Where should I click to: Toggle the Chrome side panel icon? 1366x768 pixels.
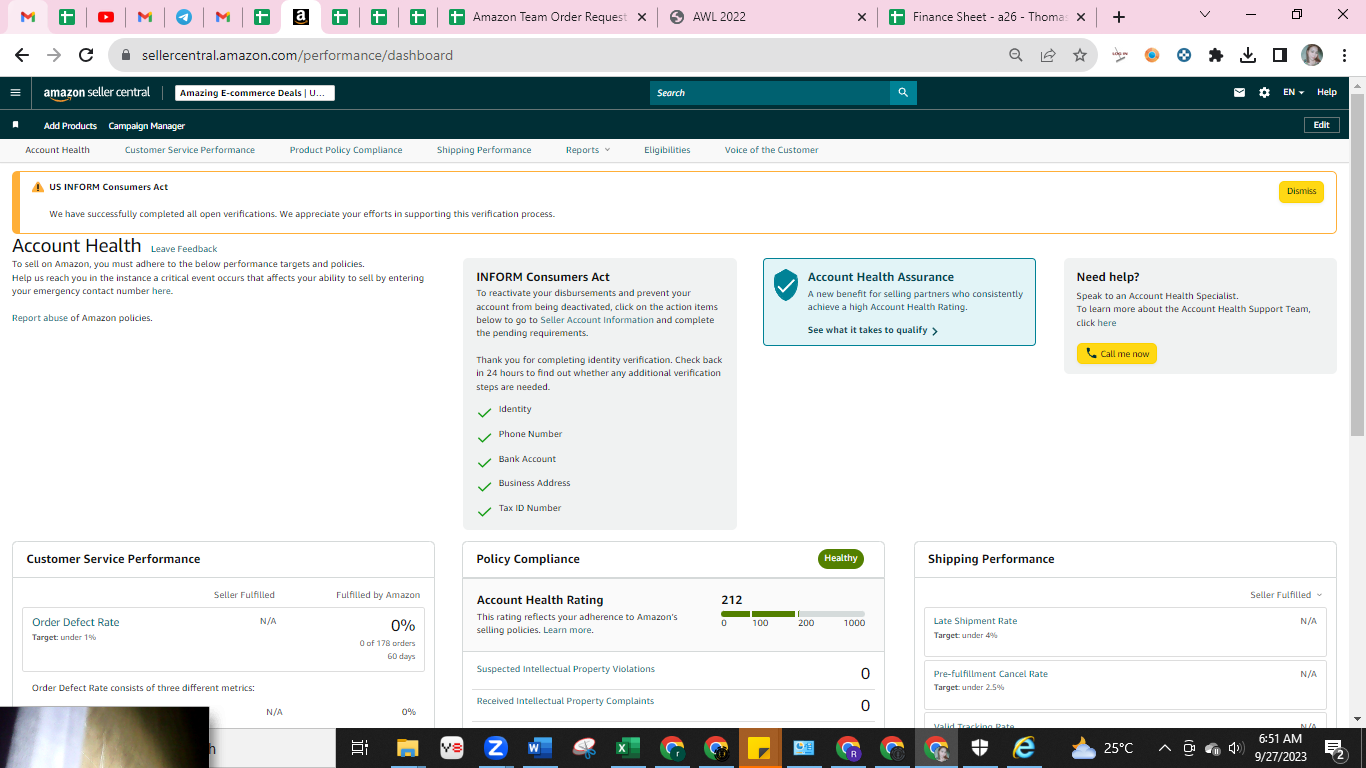coord(1280,56)
